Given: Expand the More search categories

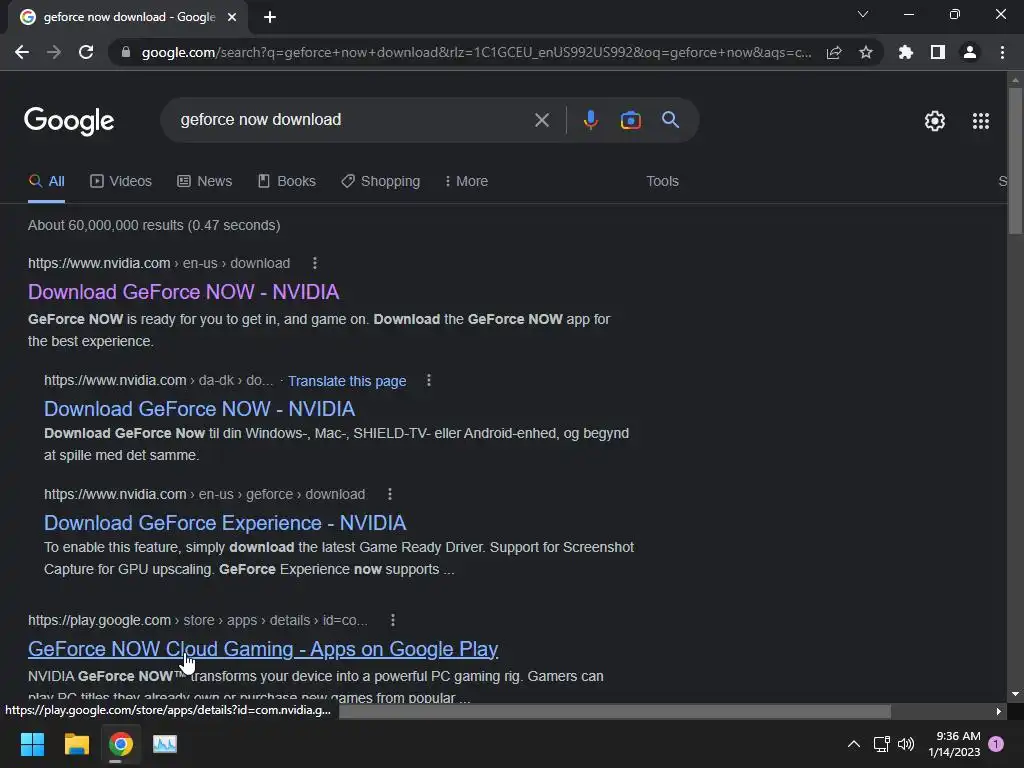Looking at the screenshot, I should 466,182.
